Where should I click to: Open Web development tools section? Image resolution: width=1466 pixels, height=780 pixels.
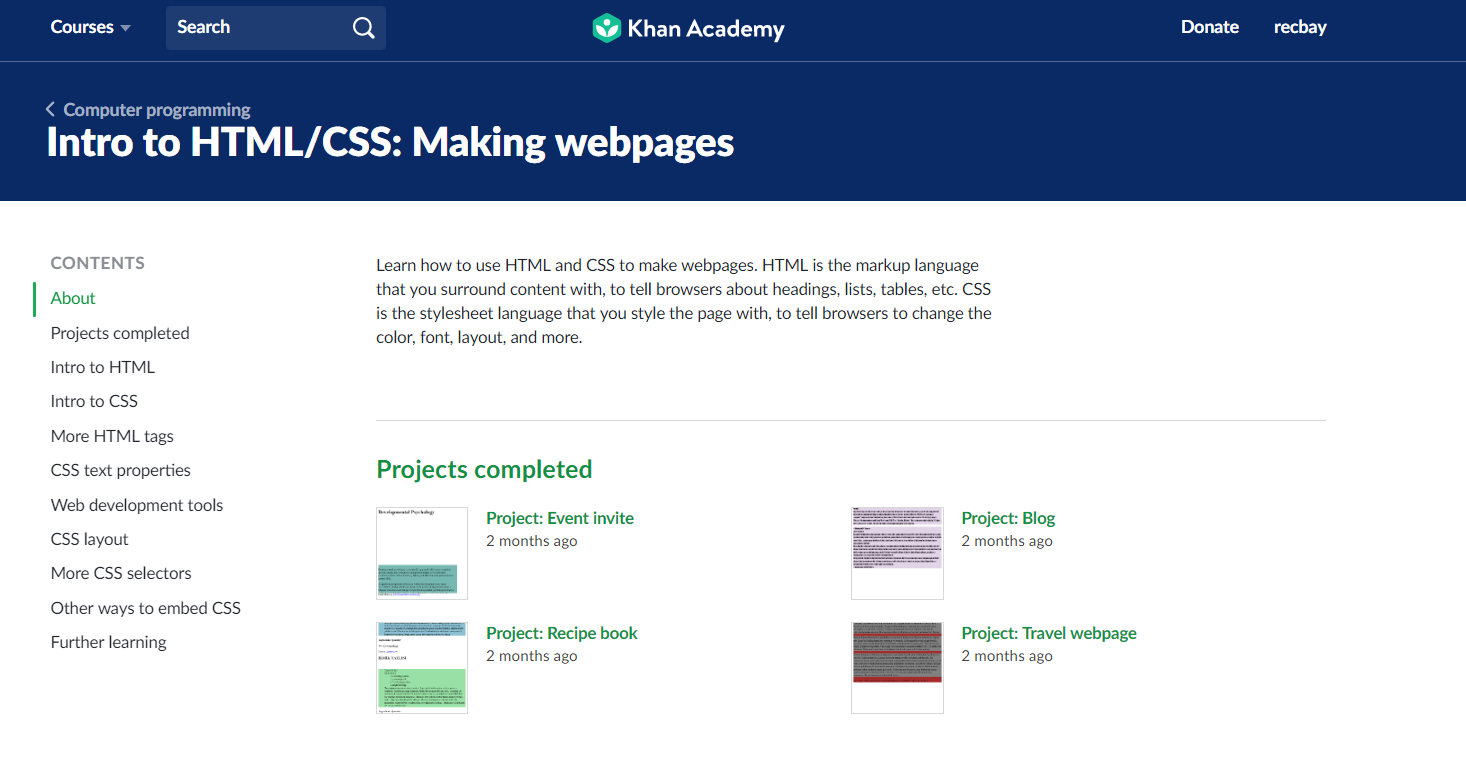coord(137,505)
